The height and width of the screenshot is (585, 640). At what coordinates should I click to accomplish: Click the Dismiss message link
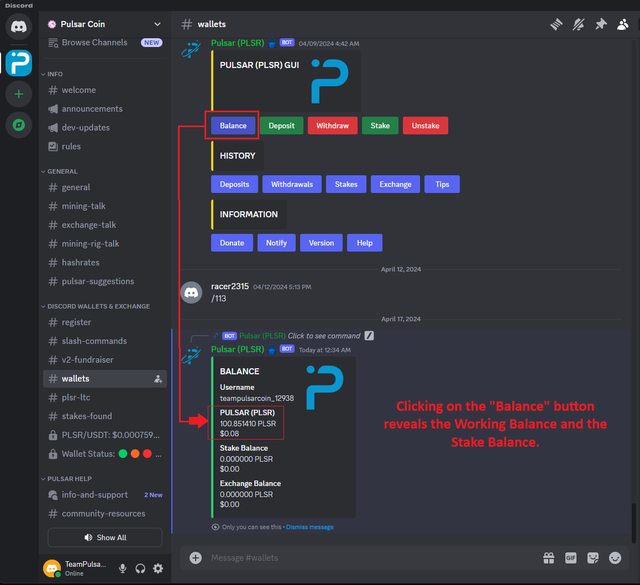pos(309,527)
